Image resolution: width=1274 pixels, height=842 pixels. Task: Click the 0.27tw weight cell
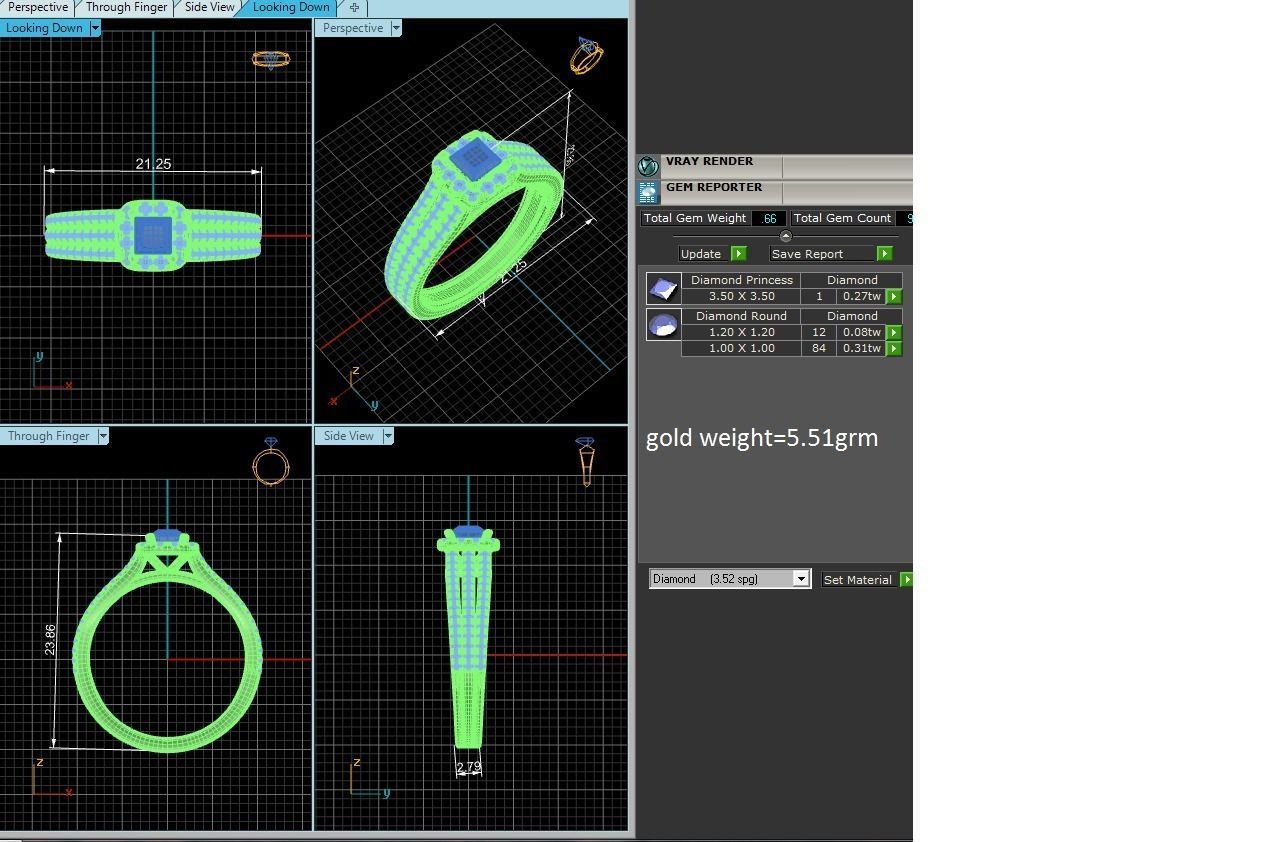(861, 296)
